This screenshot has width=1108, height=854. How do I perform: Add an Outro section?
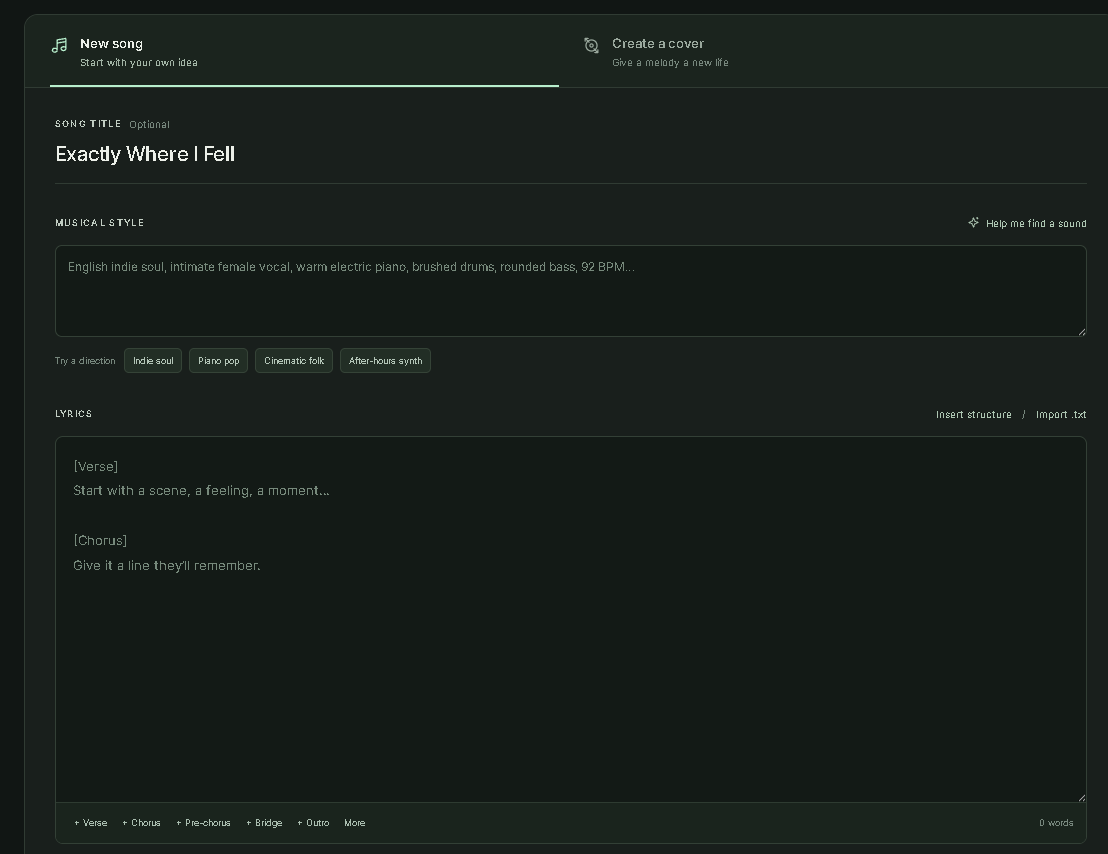pyautogui.click(x=313, y=823)
